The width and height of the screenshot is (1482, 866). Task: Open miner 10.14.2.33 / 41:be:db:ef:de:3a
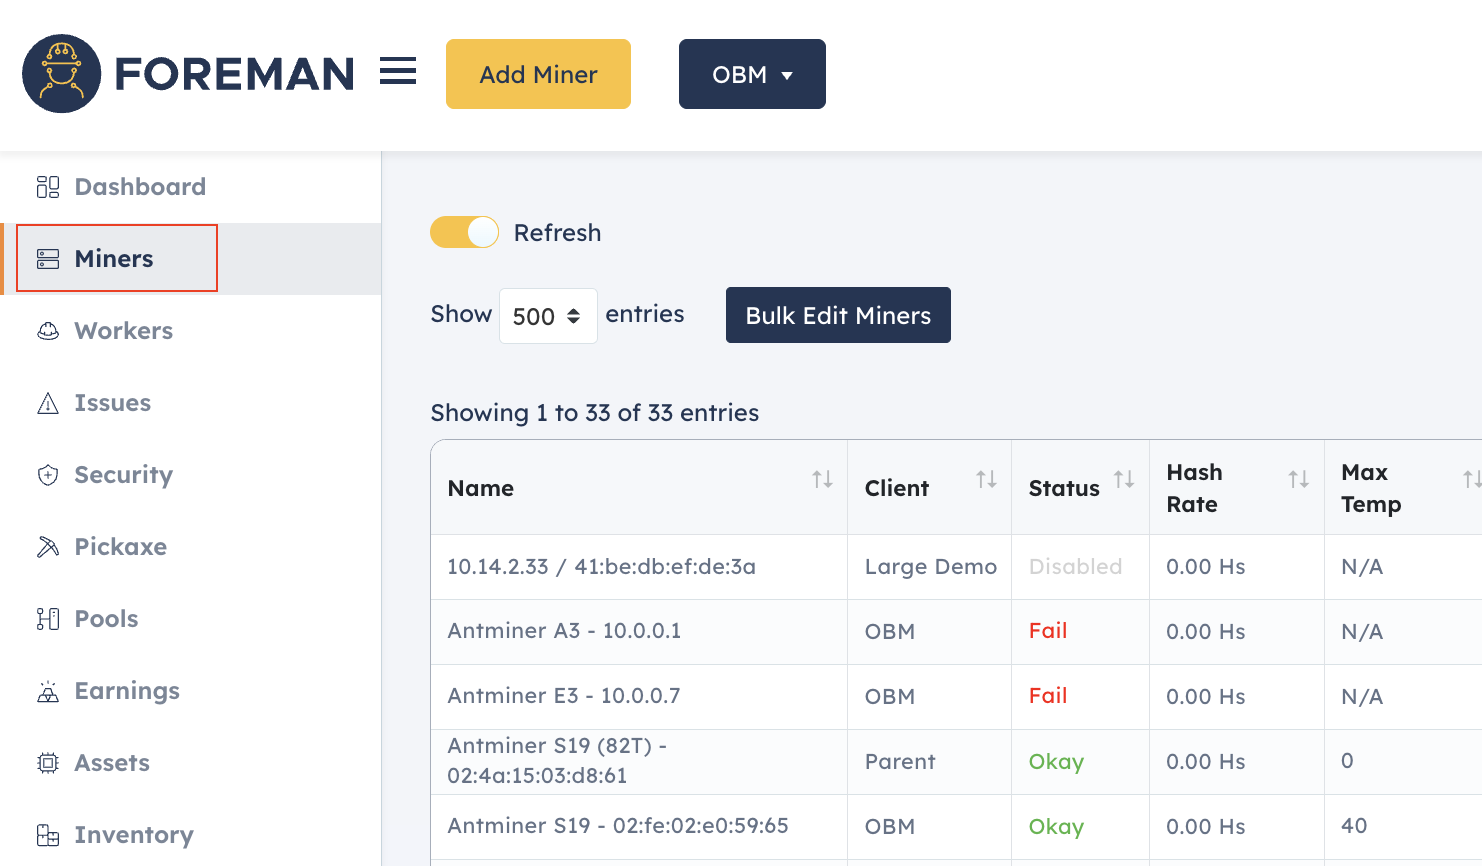pos(601,566)
